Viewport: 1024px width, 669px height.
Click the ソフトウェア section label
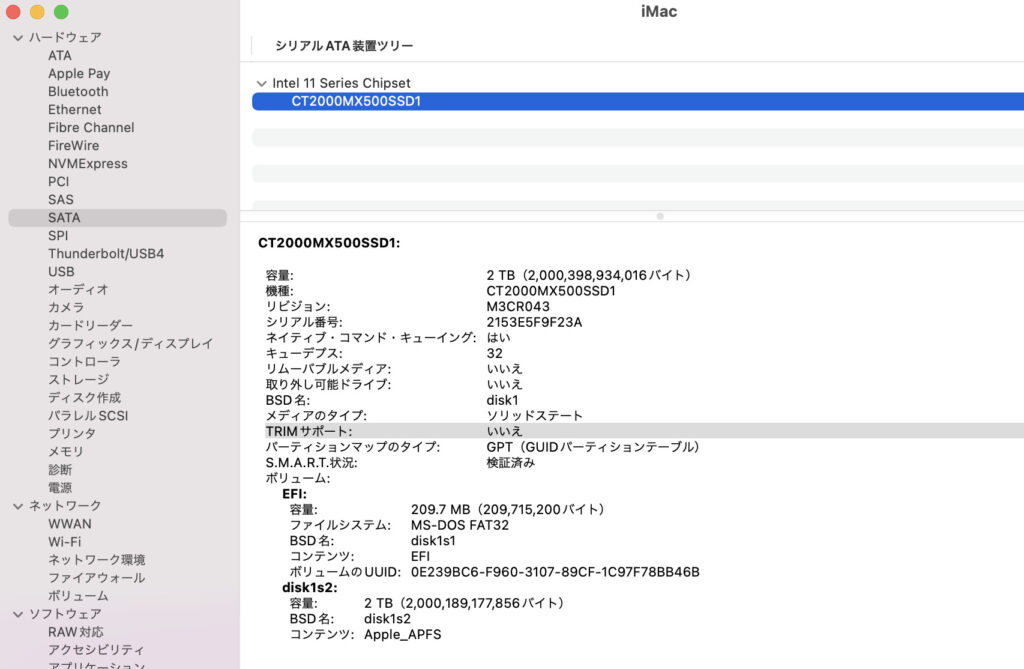(65, 614)
